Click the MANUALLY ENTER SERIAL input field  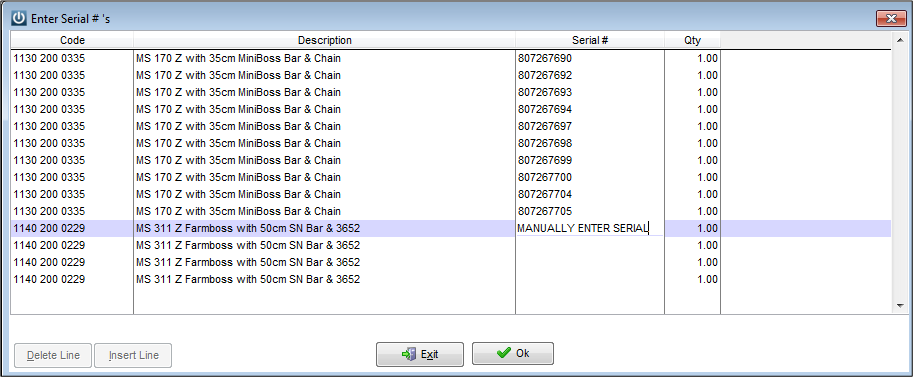pyautogui.click(x=589, y=228)
